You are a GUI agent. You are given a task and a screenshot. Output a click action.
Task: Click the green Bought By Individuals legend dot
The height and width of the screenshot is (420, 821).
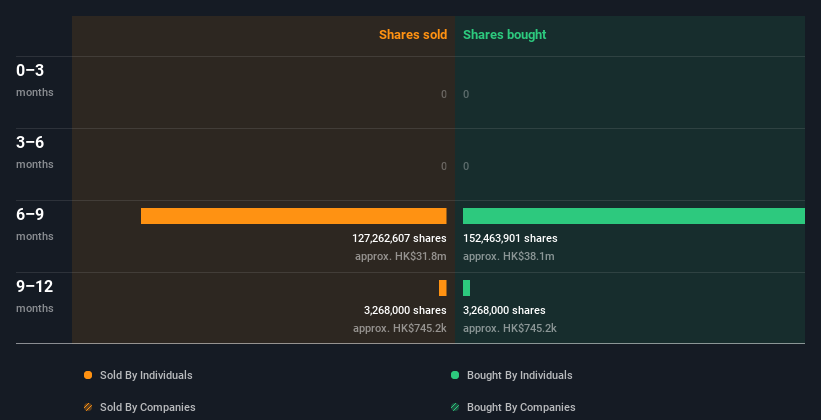[x=455, y=375]
